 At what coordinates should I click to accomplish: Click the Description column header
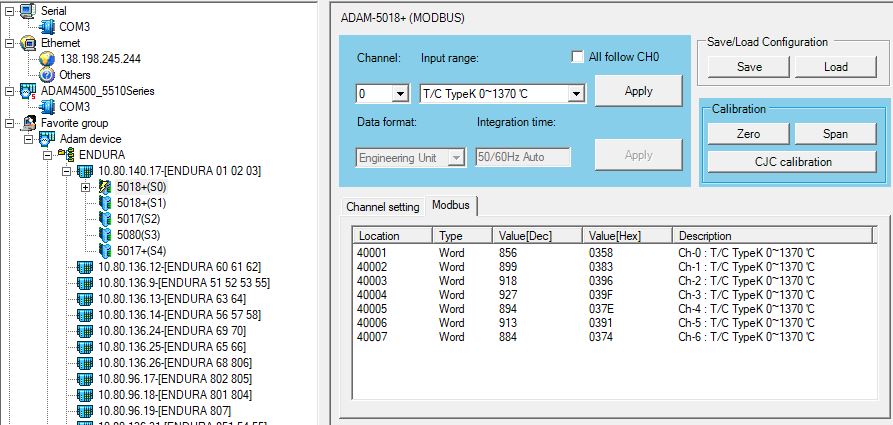click(x=773, y=236)
